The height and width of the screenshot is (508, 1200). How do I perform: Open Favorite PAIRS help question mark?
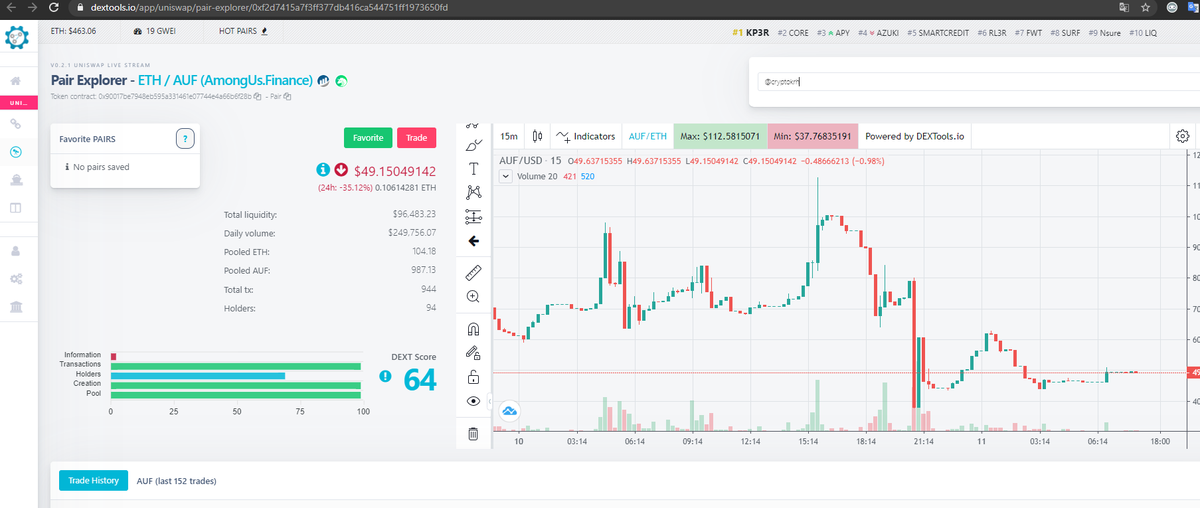(184, 138)
